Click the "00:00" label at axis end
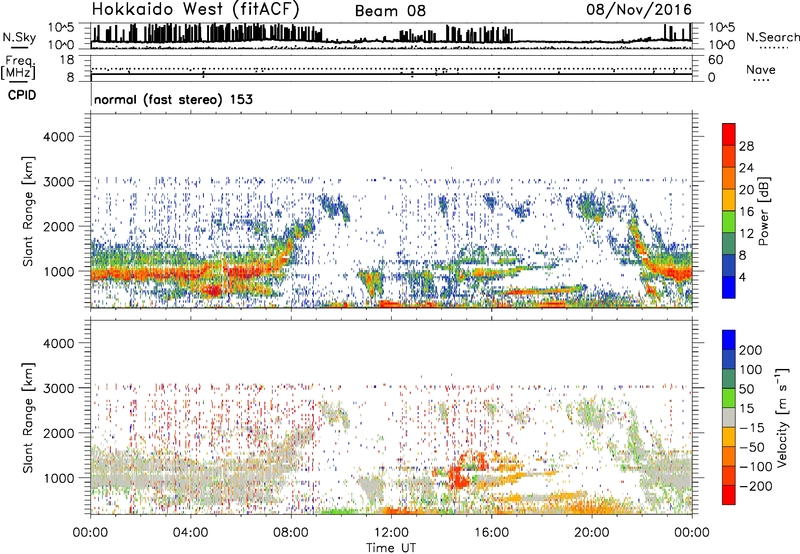This screenshot has height=554, width=800. 691,533
